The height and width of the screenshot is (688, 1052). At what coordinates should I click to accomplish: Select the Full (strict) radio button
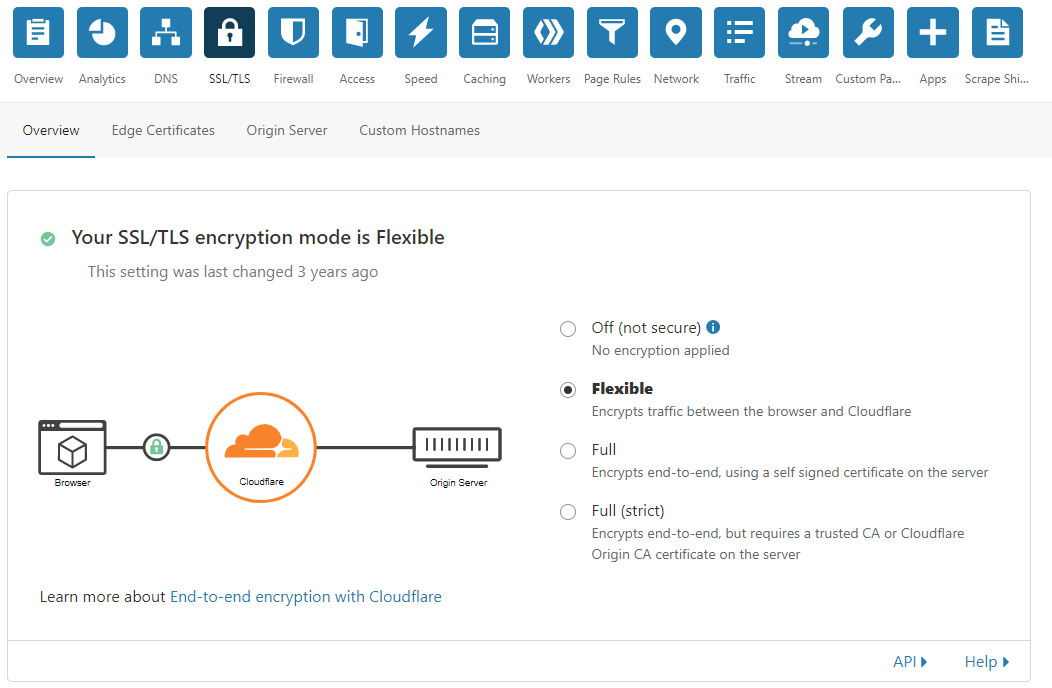568,512
